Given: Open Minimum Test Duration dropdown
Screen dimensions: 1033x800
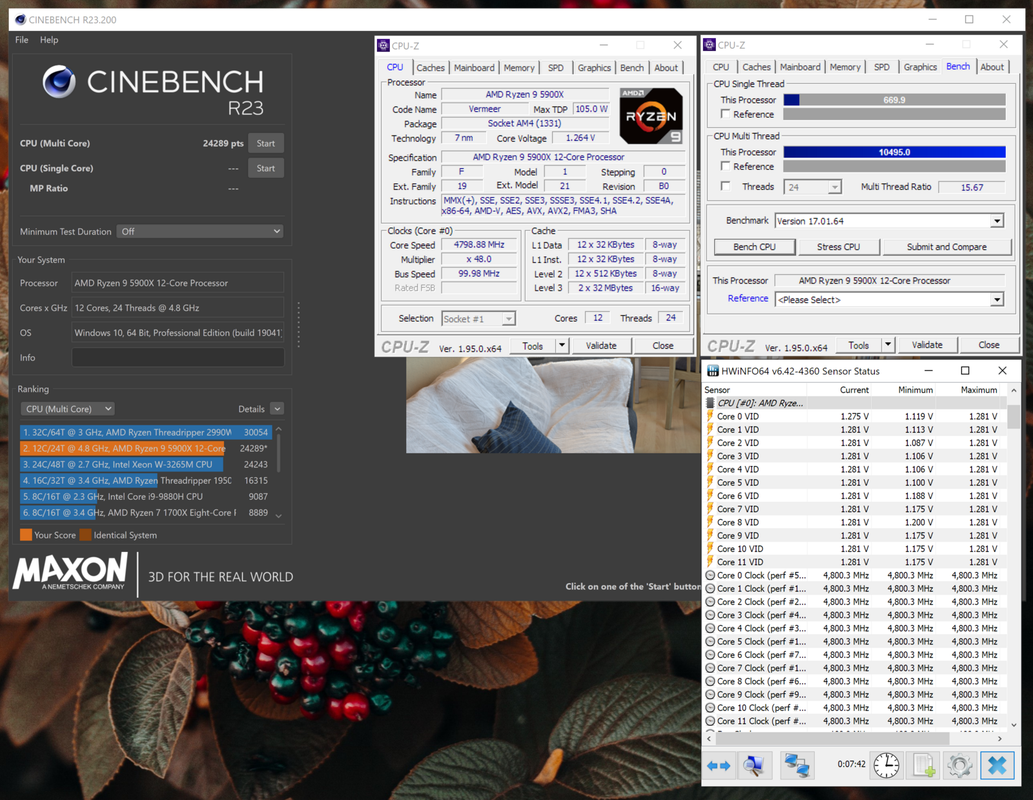Looking at the screenshot, I should click(x=200, y=231).
